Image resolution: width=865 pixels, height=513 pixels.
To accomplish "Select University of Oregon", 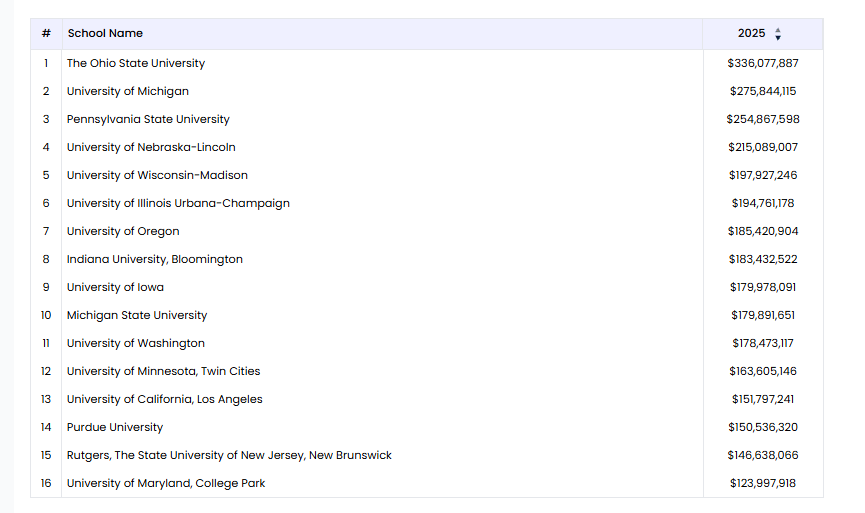I will point(123,231).
